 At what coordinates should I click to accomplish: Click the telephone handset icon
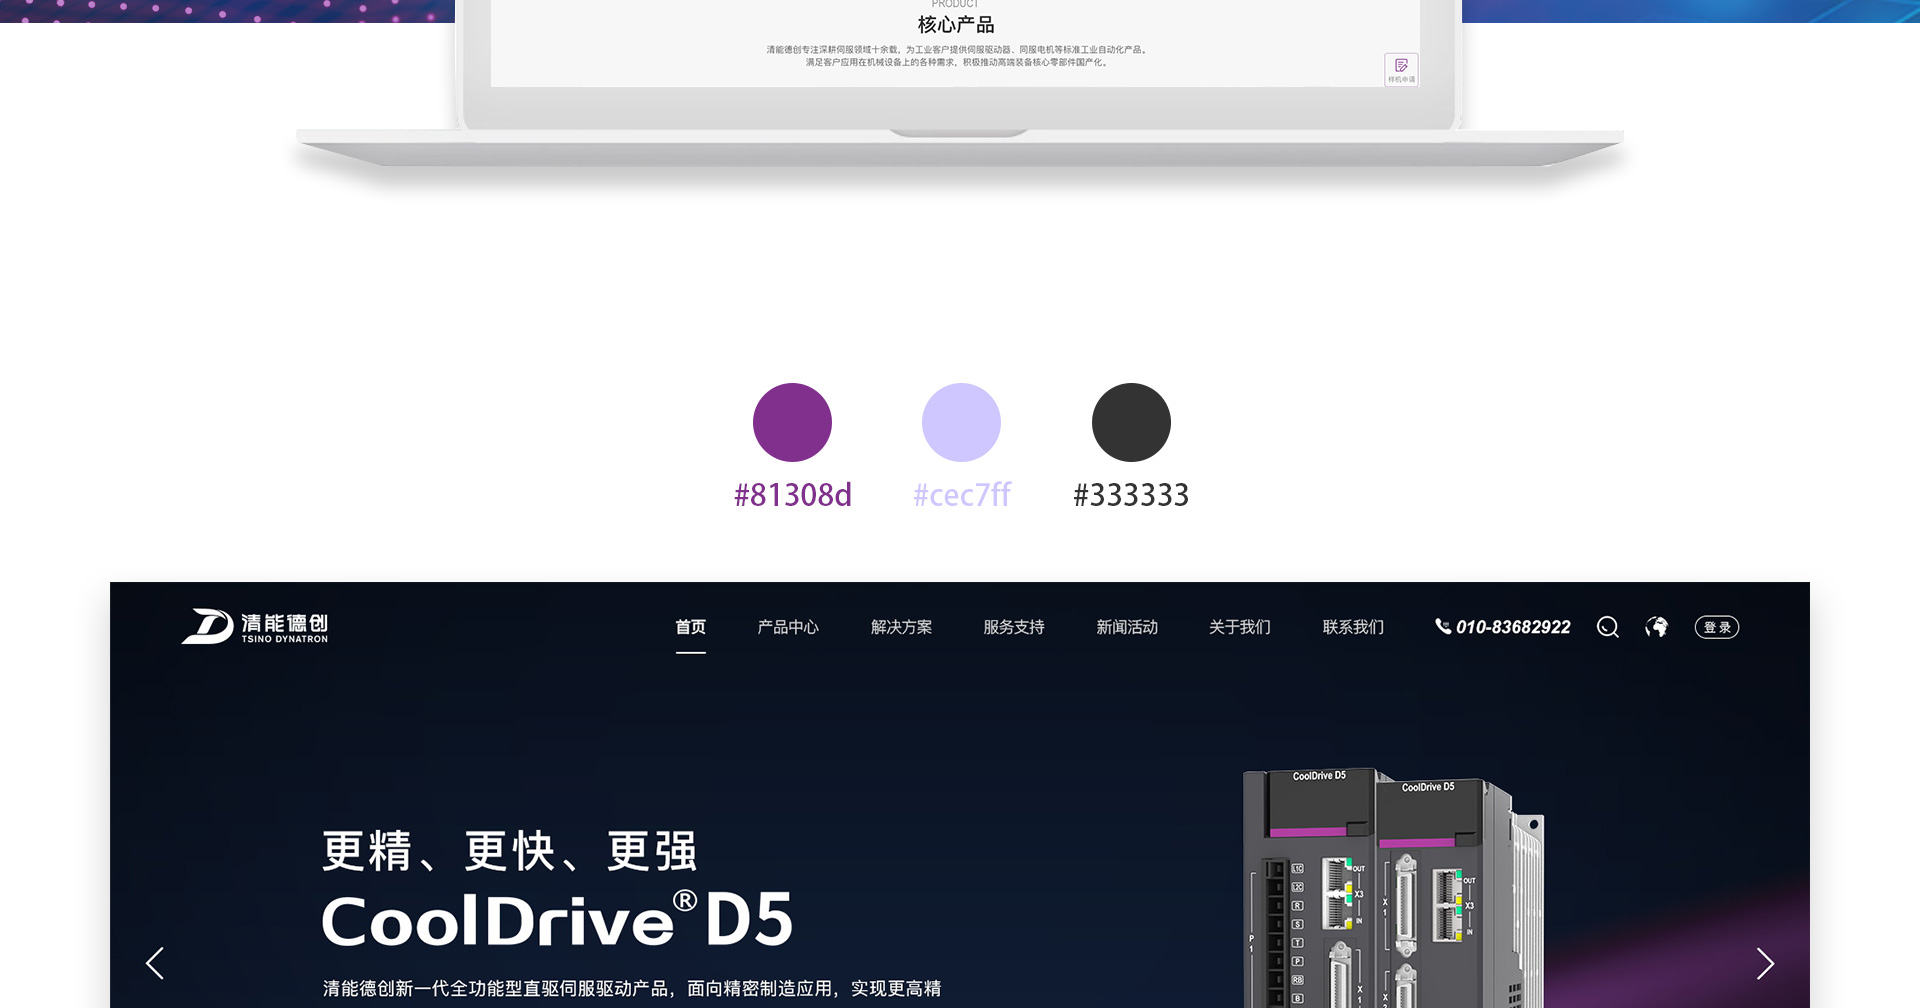click(1443, 626)
